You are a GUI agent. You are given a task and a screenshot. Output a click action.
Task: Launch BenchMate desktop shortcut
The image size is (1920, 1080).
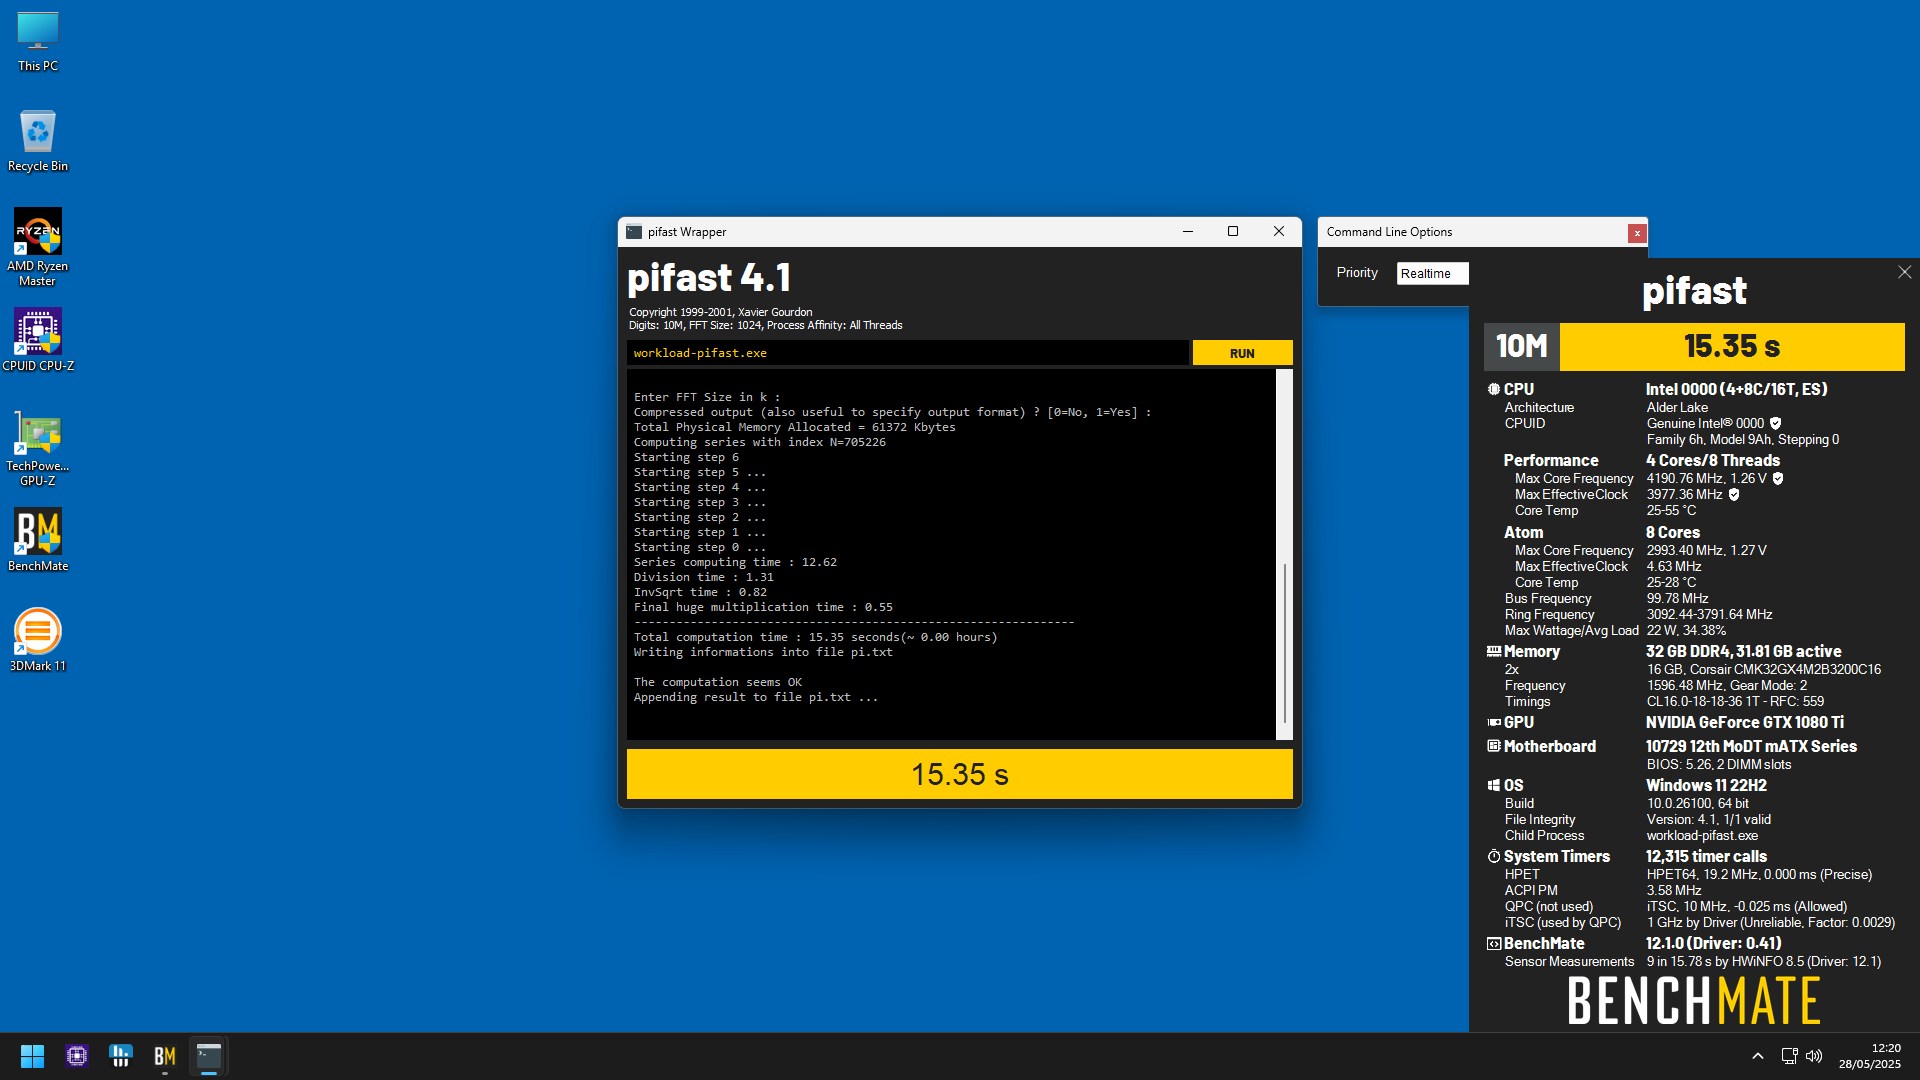point(38,540)
